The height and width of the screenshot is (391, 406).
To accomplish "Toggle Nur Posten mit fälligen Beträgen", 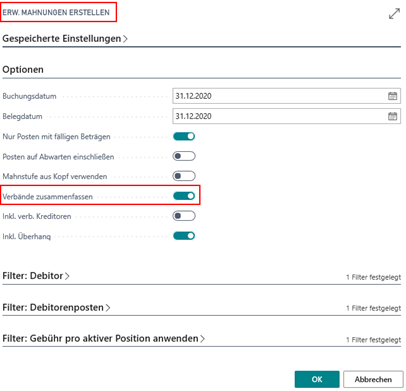I will point(184,136).
